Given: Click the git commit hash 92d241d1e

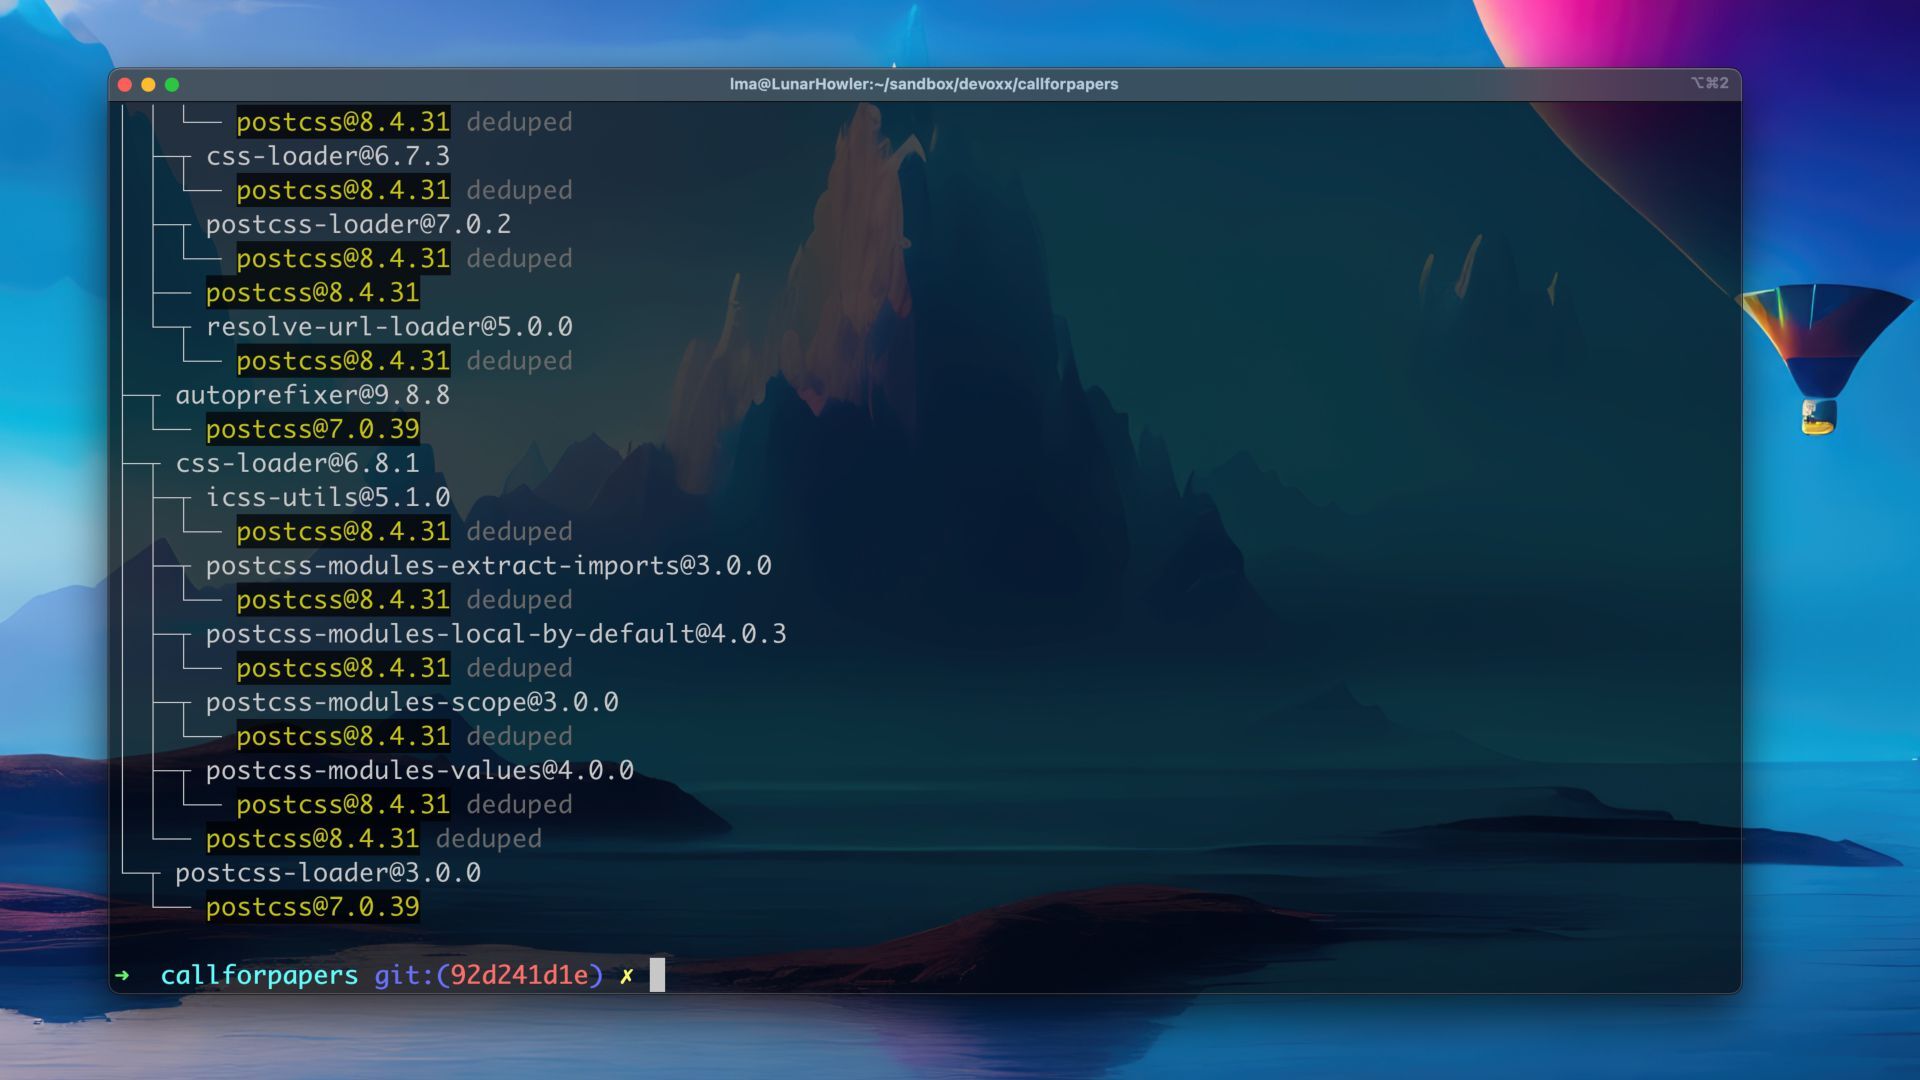Looking at the screenshot, I should click(519, 975).
